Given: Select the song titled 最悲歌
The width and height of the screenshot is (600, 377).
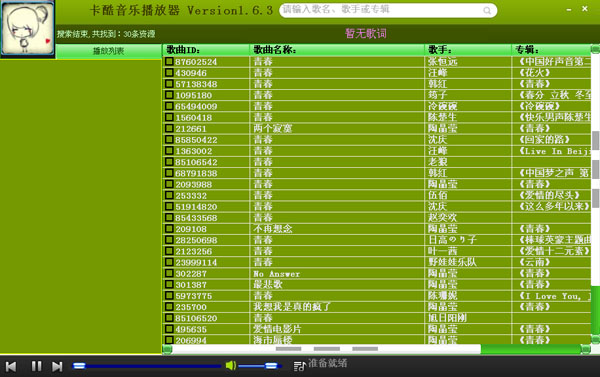Looking at the screenshot, I should (267, 284).
